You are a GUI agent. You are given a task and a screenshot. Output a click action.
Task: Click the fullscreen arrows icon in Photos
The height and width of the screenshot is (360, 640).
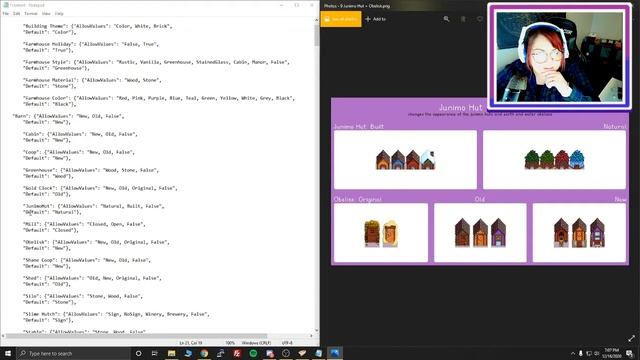[631, 338]
